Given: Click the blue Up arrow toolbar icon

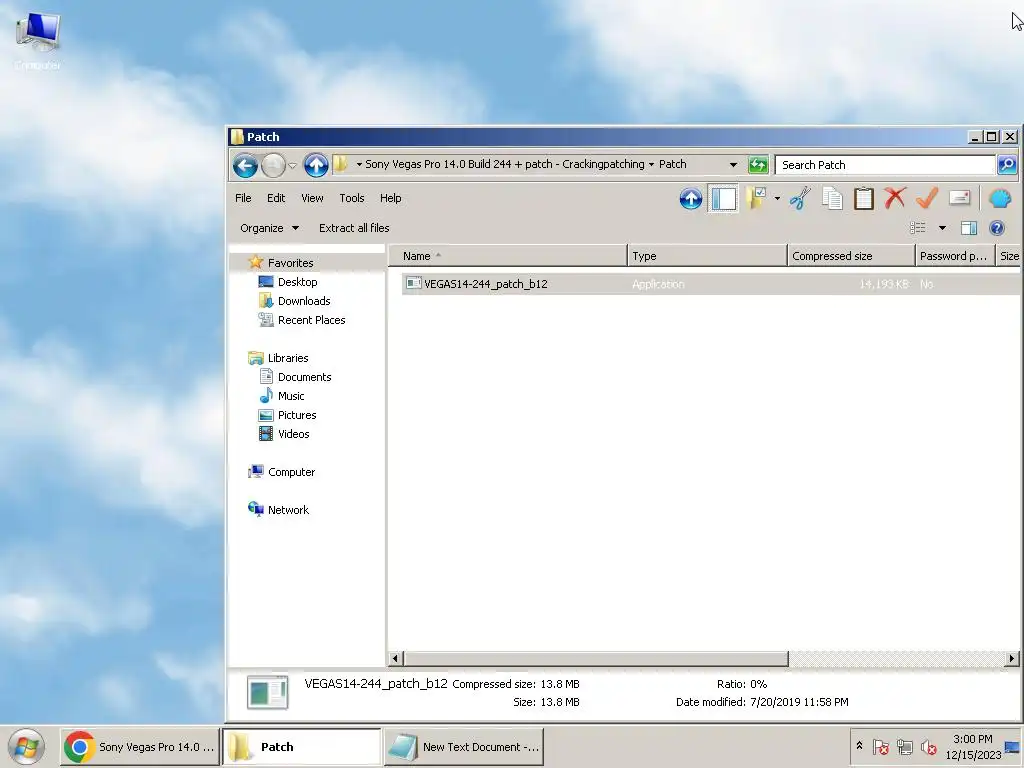Looking at the screenshot, I should [x=691, y=199].
